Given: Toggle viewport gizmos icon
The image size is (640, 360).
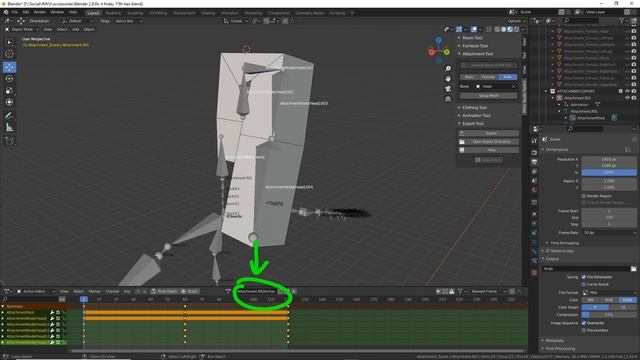Looking at the screenshot, I should (x=459, y=29).
